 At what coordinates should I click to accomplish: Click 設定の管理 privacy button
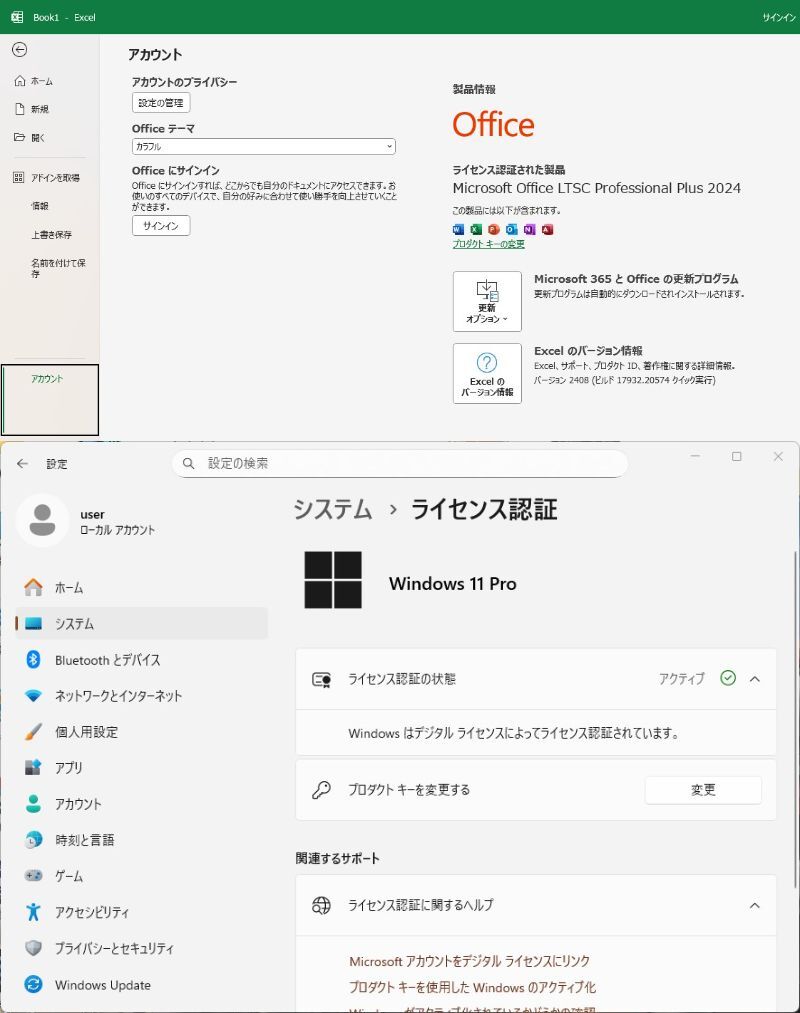point(160,103)
